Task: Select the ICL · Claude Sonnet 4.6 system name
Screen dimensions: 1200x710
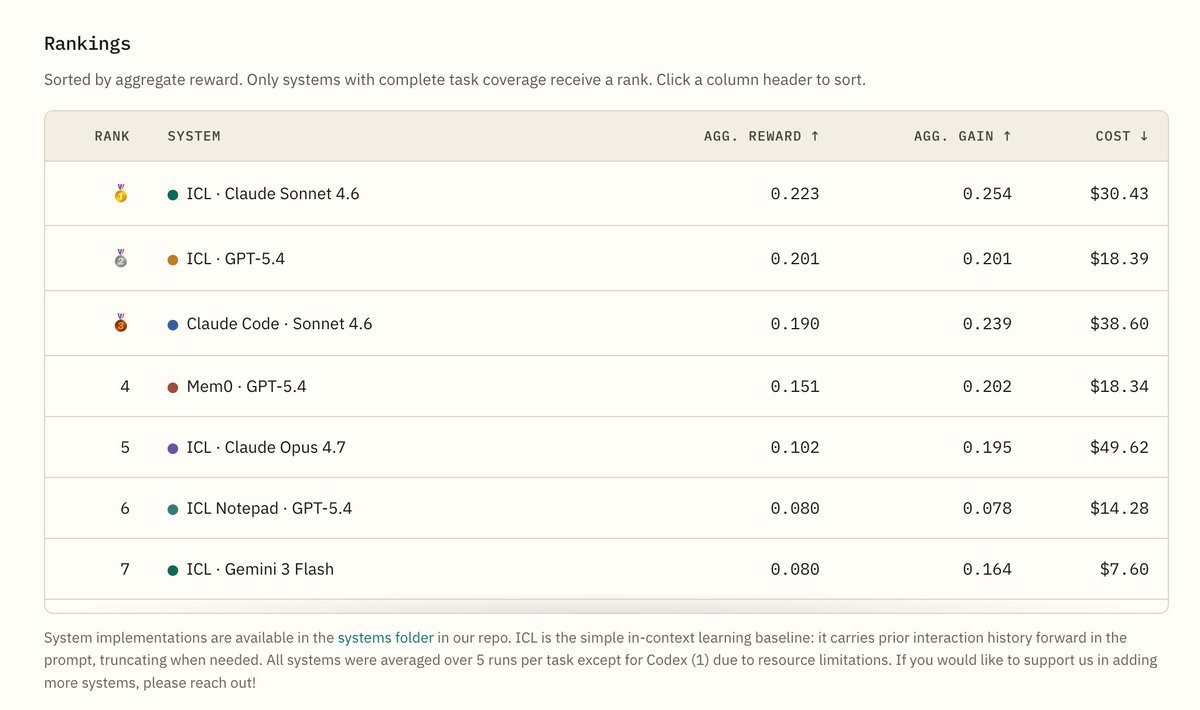Action: click(273, 194)
